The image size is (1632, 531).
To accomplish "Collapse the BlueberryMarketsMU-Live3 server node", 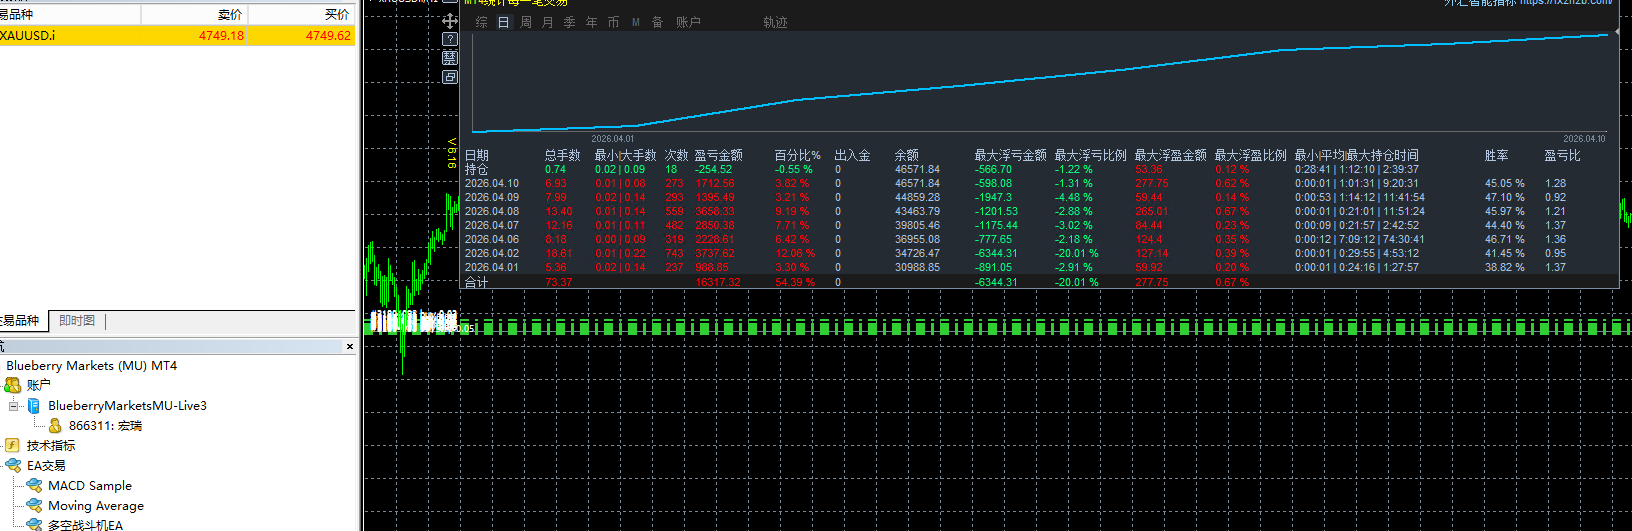I will (13, 406).
